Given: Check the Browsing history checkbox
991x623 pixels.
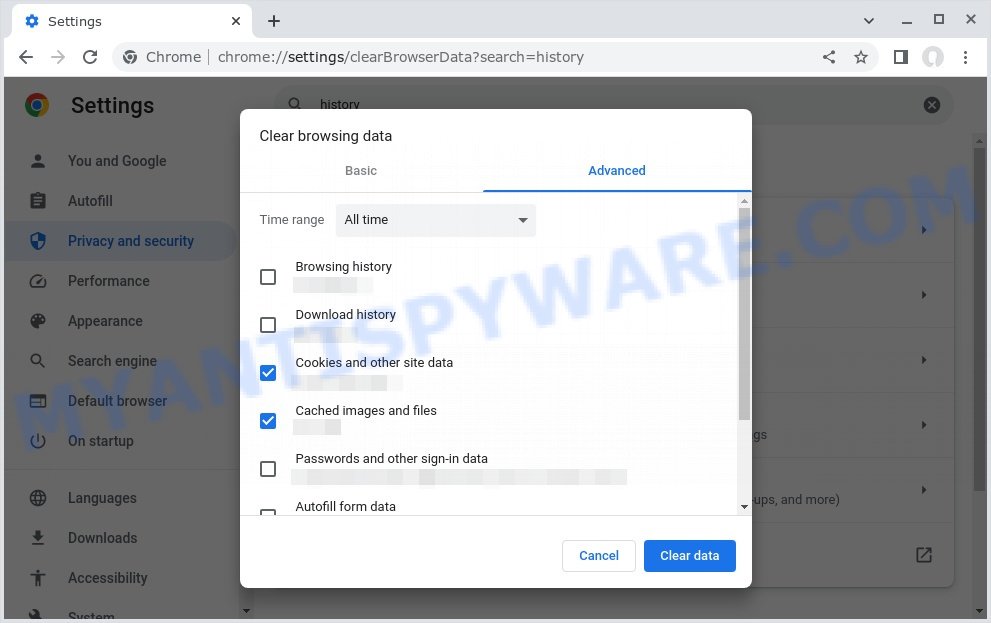Looking at the screenshot, I should [x=268, y=277].
